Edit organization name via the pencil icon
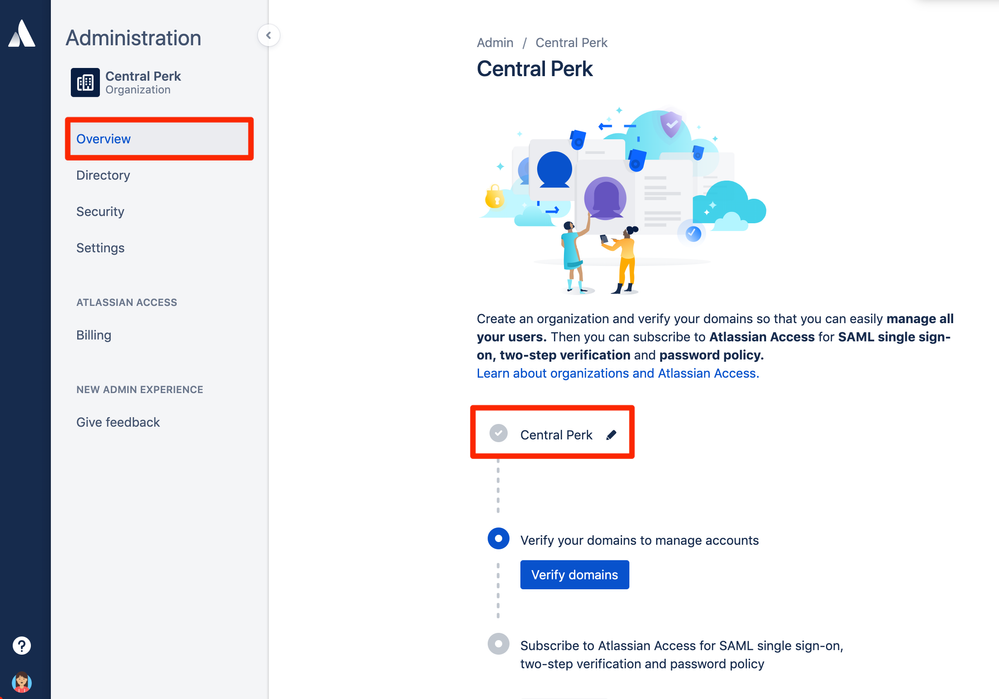The height and width of the screenshot is (699, 999). click(x=611, y=434)
